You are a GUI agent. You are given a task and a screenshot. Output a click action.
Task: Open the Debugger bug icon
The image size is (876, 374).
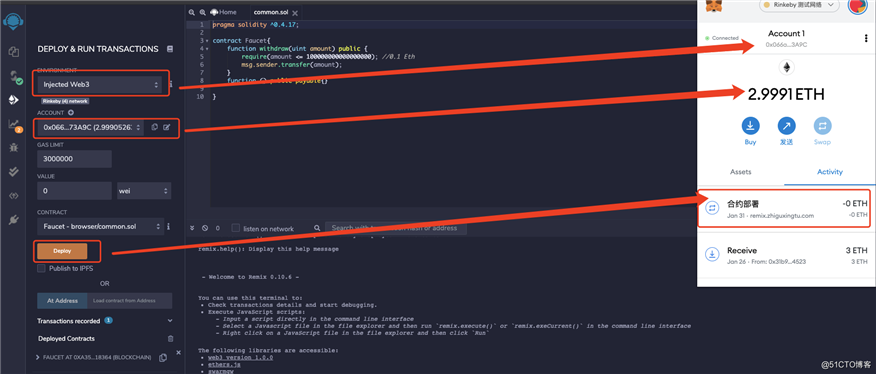[x=13, y=148]
